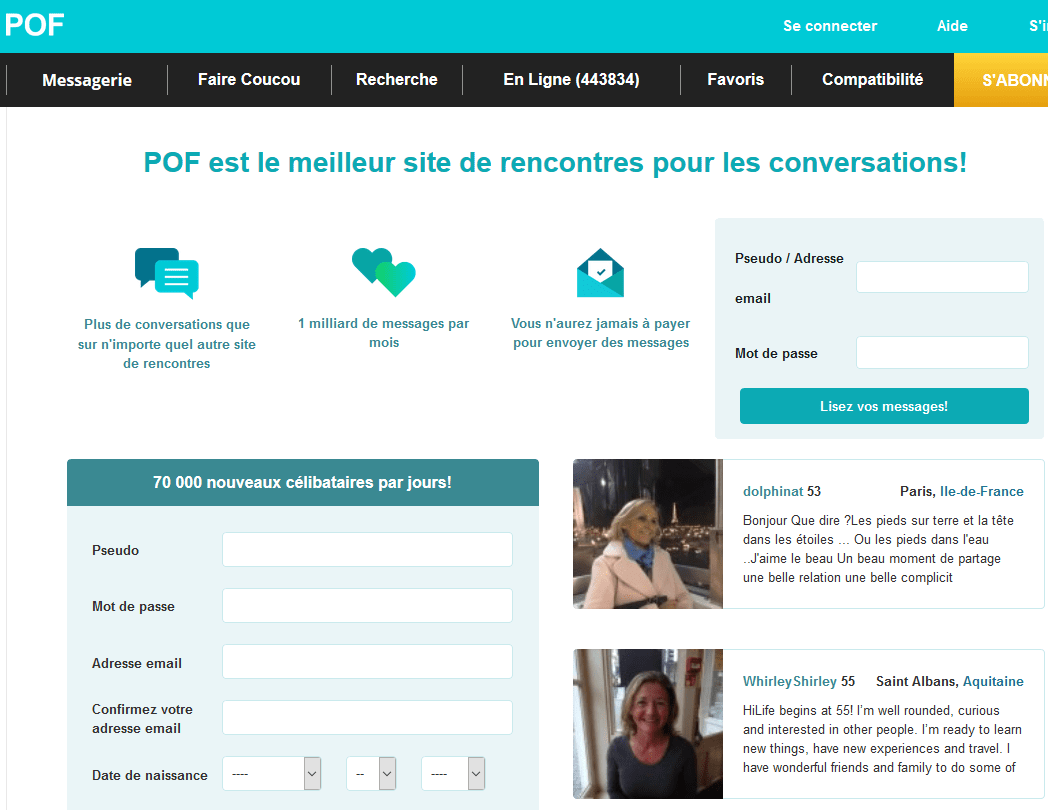Click the S'abonner yellow button
This screenshot has width=1048, height=810.
point(1001,80)
